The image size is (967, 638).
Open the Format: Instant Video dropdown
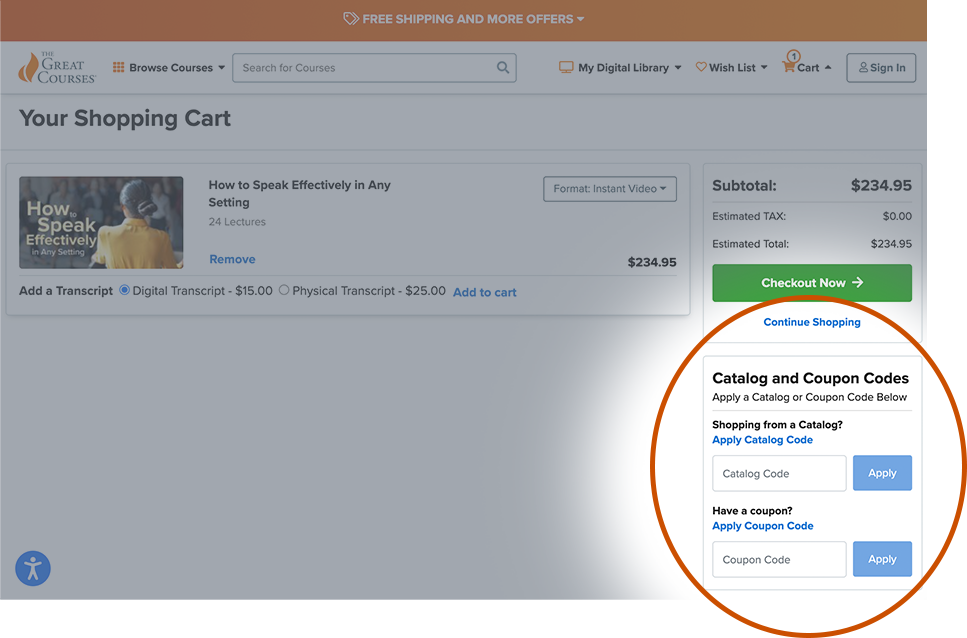point(609,188)
